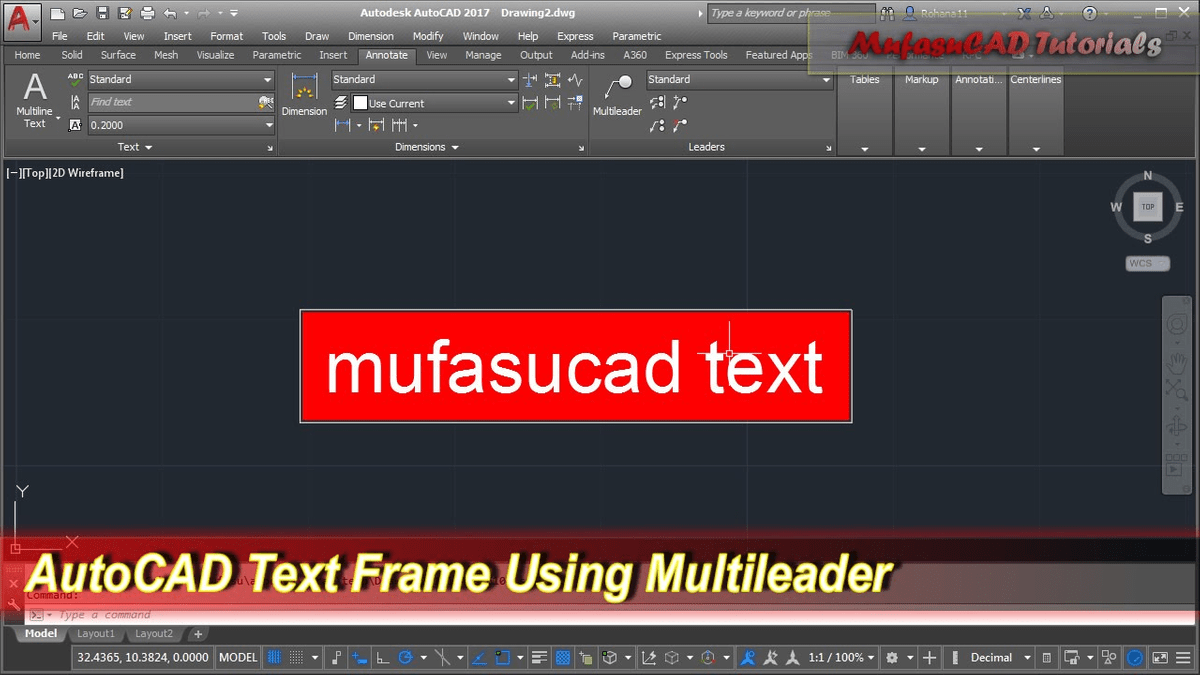Screen dimensions: 1200x675
Task: Click the Plot printer icon
Action: tap(148, 14)
